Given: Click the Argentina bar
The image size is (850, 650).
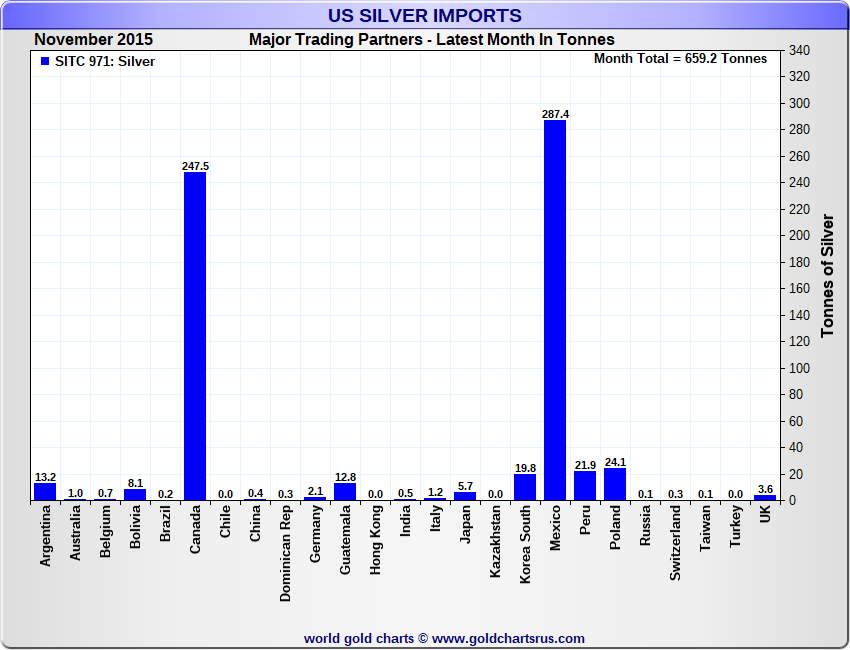Looking at the screenshot, I should (45, 492).
